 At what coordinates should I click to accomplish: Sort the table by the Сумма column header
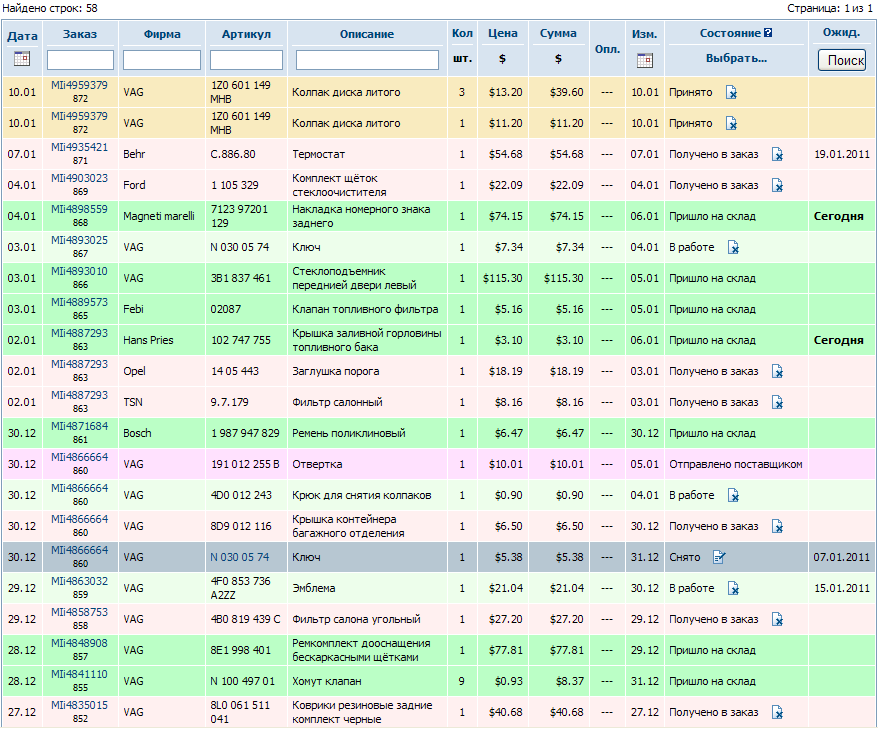tap(558, 34)
